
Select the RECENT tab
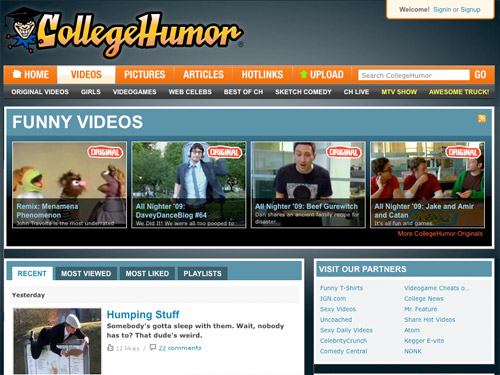[x=32, y=274]
